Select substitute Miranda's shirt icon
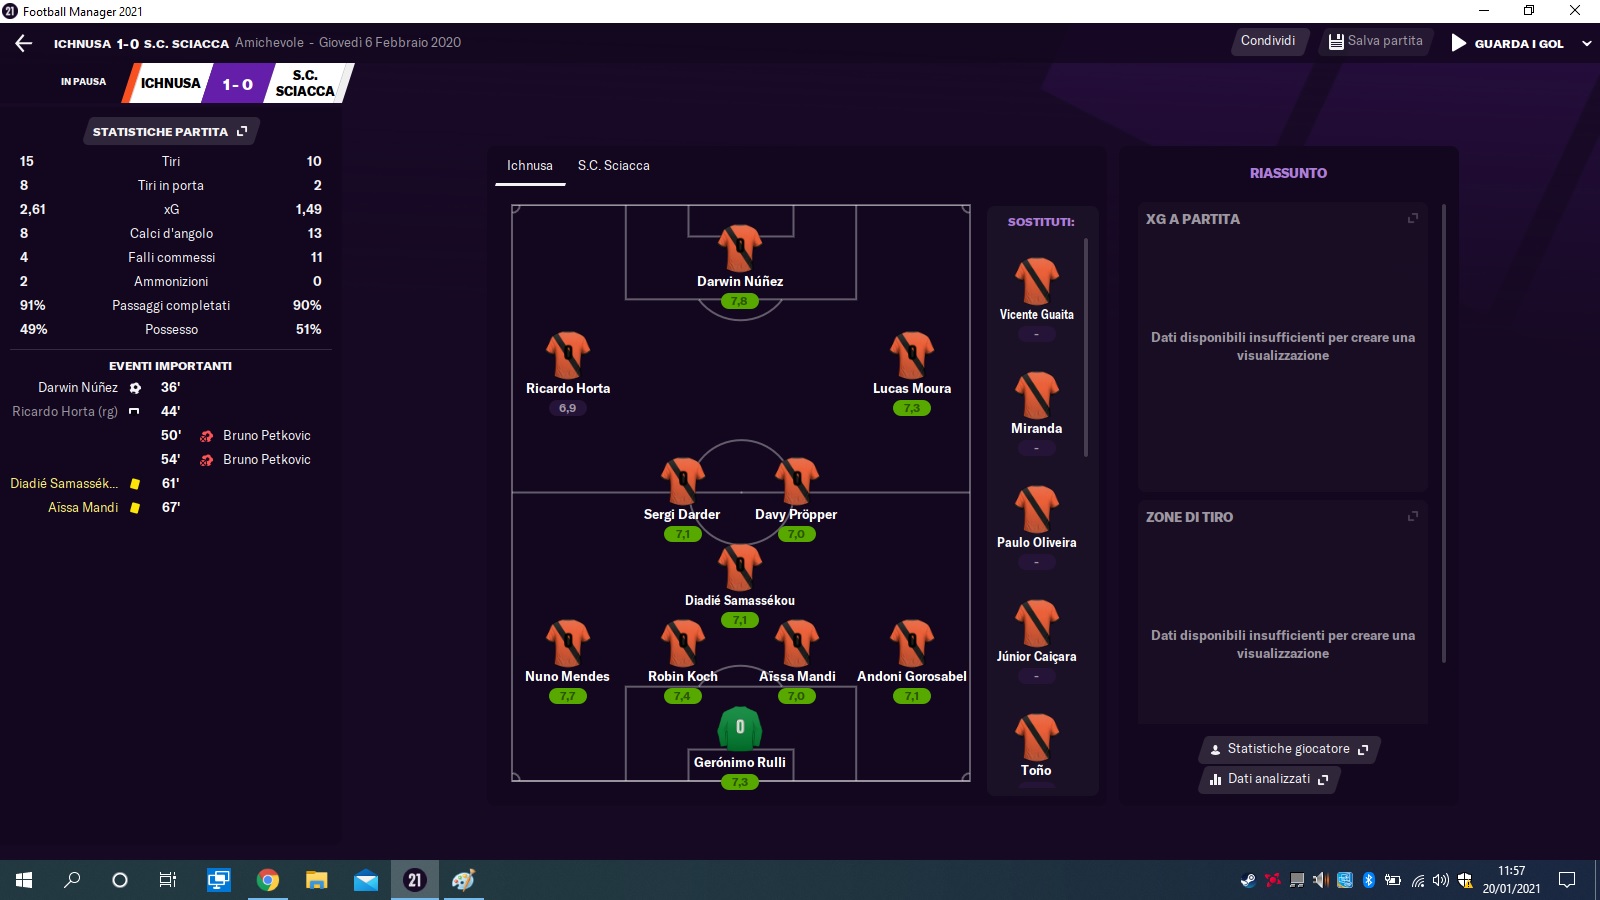This screenshot has width=1600, height=900. tap(1037, 395)
